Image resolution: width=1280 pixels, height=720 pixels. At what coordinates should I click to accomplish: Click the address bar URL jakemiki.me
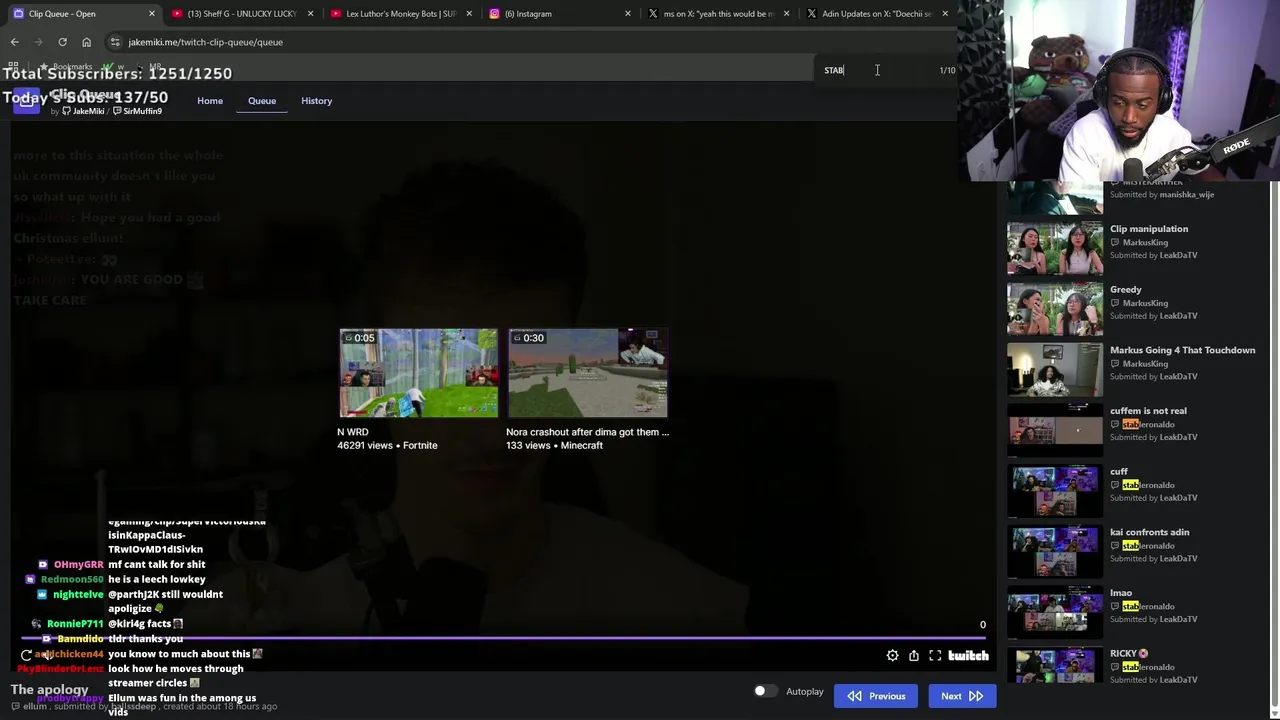205,42
